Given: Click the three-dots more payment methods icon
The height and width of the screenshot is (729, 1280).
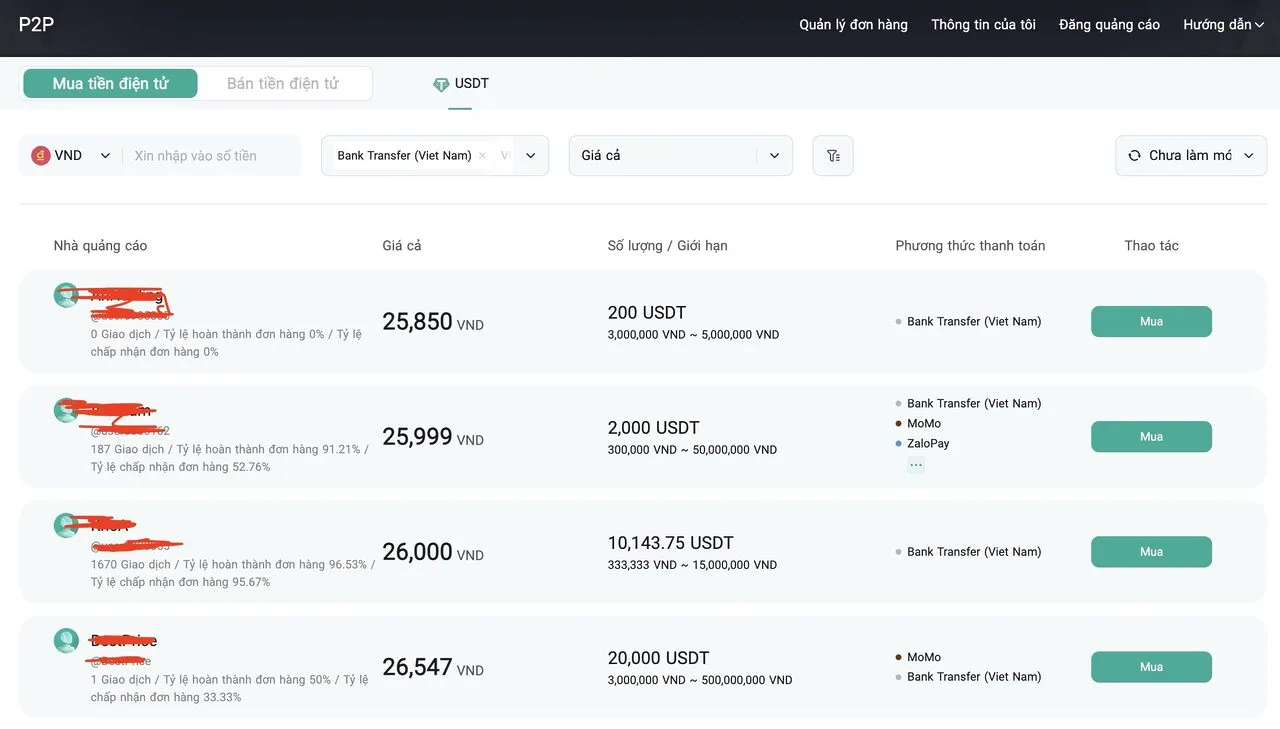Looking at the screenshot, I should [916, 465].
